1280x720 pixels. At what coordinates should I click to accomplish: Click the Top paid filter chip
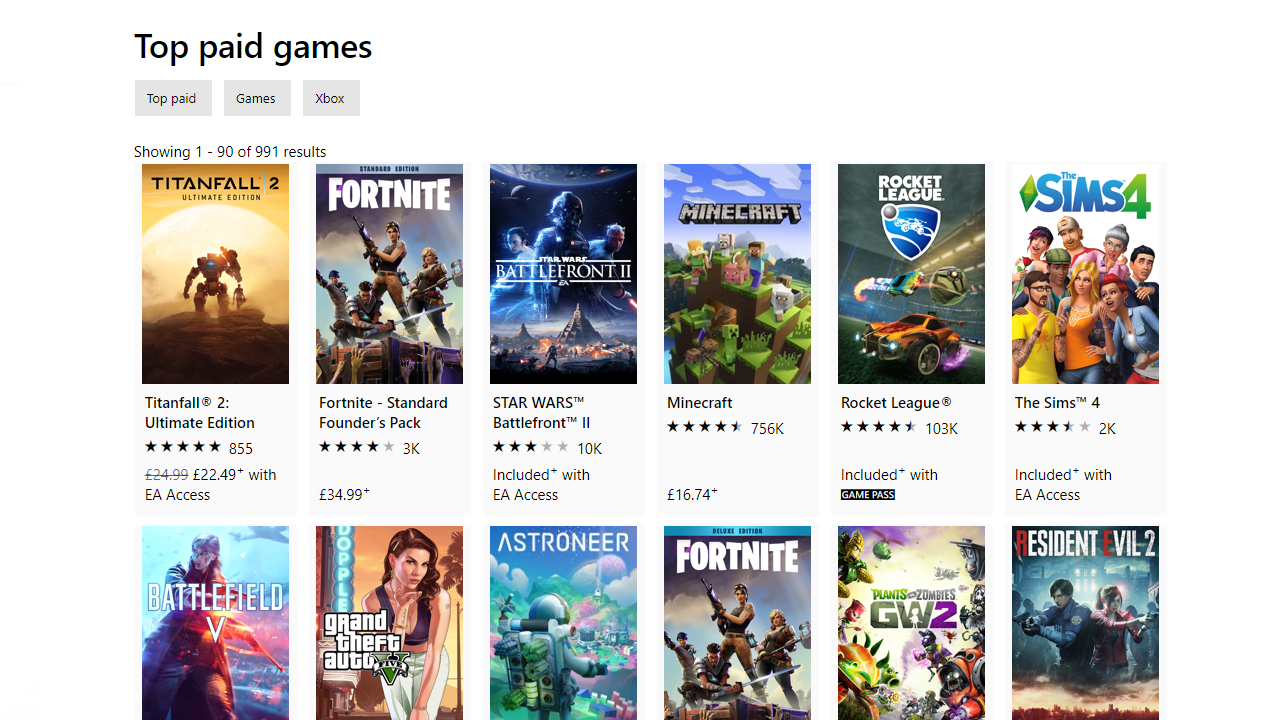(x=172, y=98)
